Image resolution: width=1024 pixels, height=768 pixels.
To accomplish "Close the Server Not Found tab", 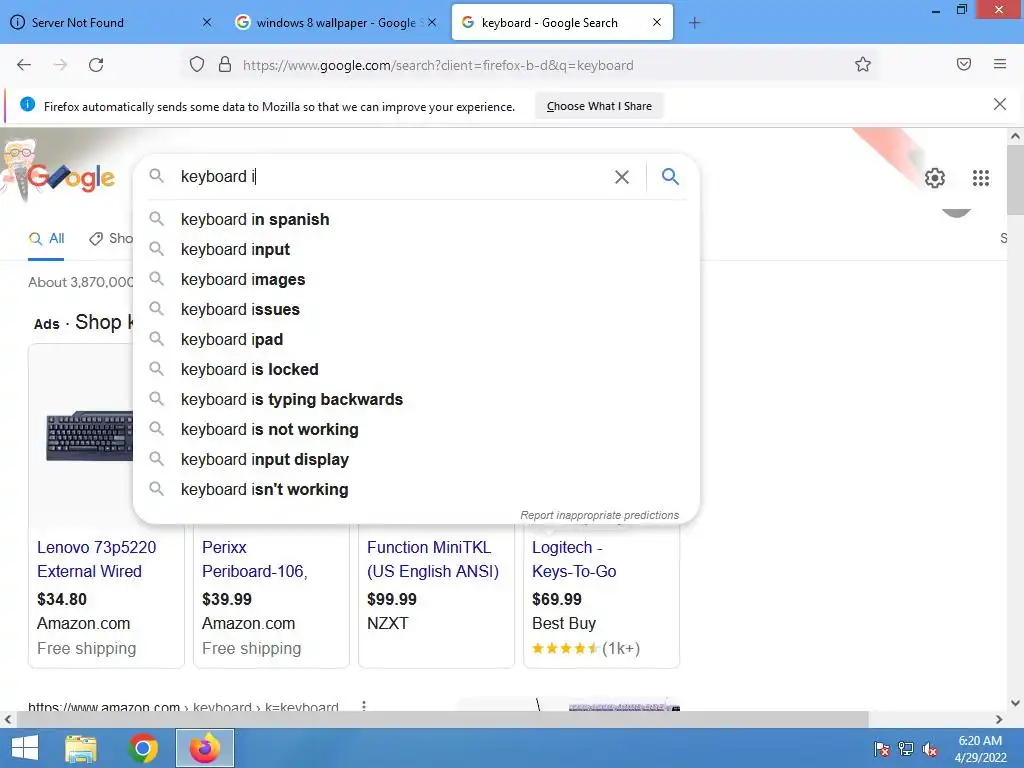I will click(x=207, y=22).
